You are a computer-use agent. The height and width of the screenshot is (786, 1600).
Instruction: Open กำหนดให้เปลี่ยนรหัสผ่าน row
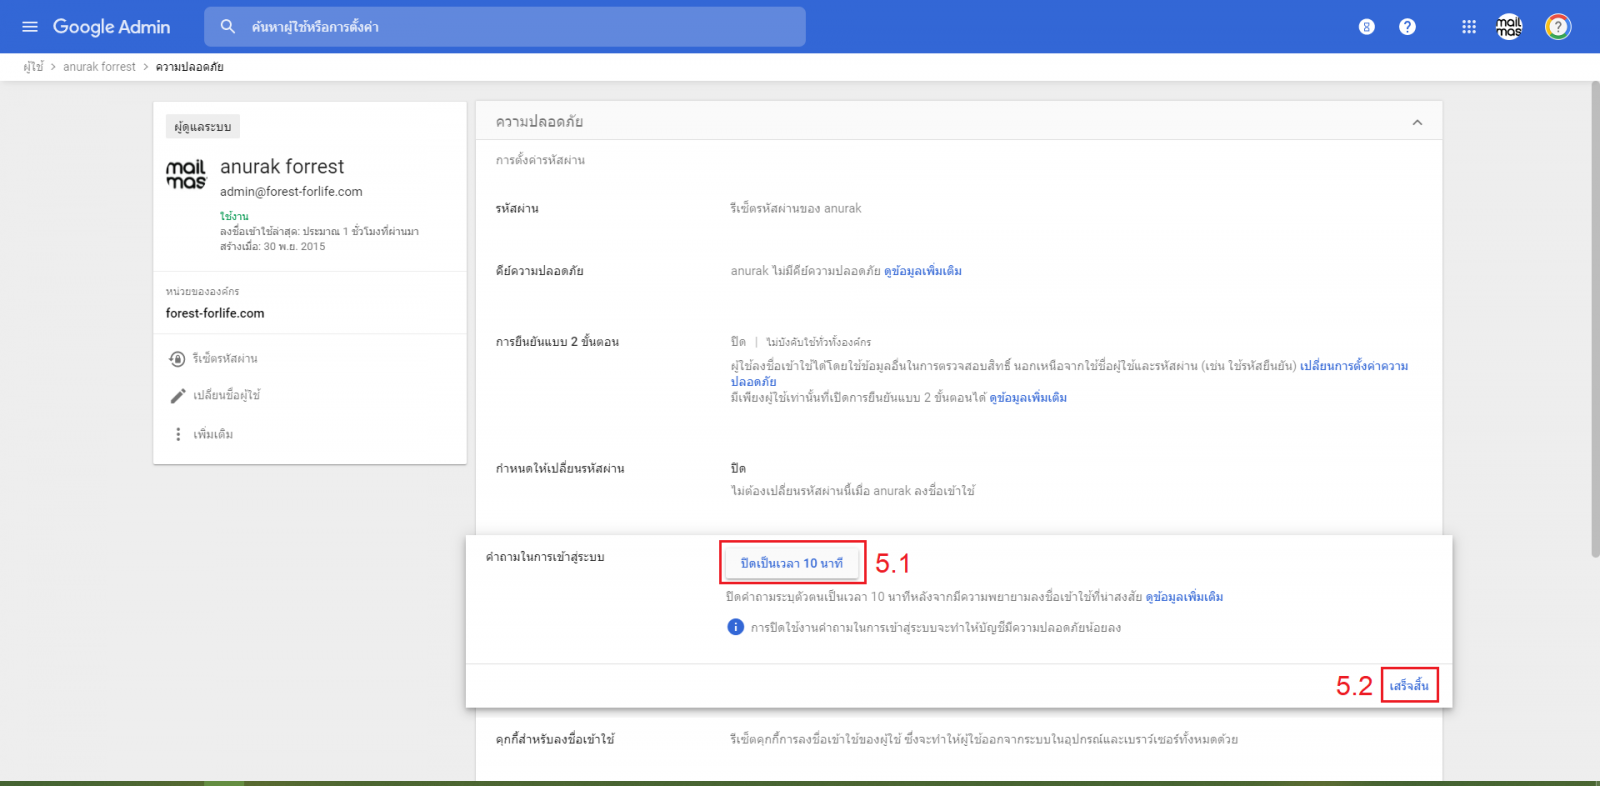pos(959,479)
